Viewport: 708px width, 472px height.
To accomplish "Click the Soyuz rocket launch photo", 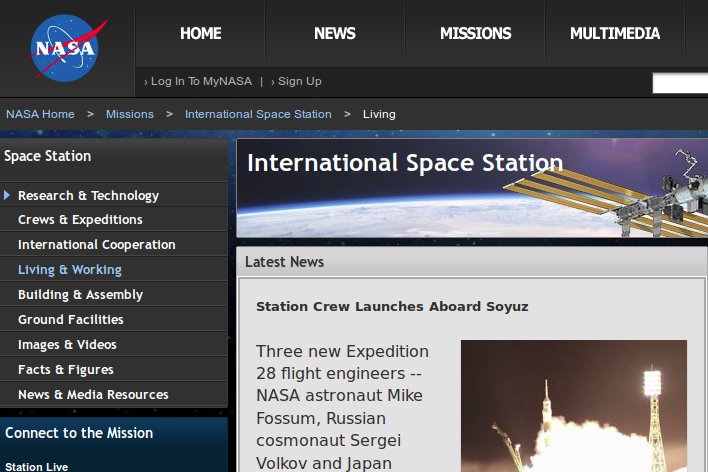I will (574, 406).
